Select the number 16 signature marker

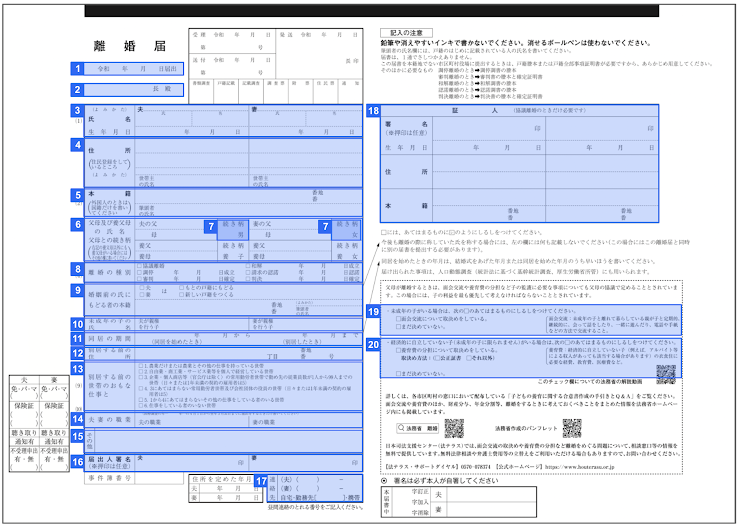pos(77,461)
